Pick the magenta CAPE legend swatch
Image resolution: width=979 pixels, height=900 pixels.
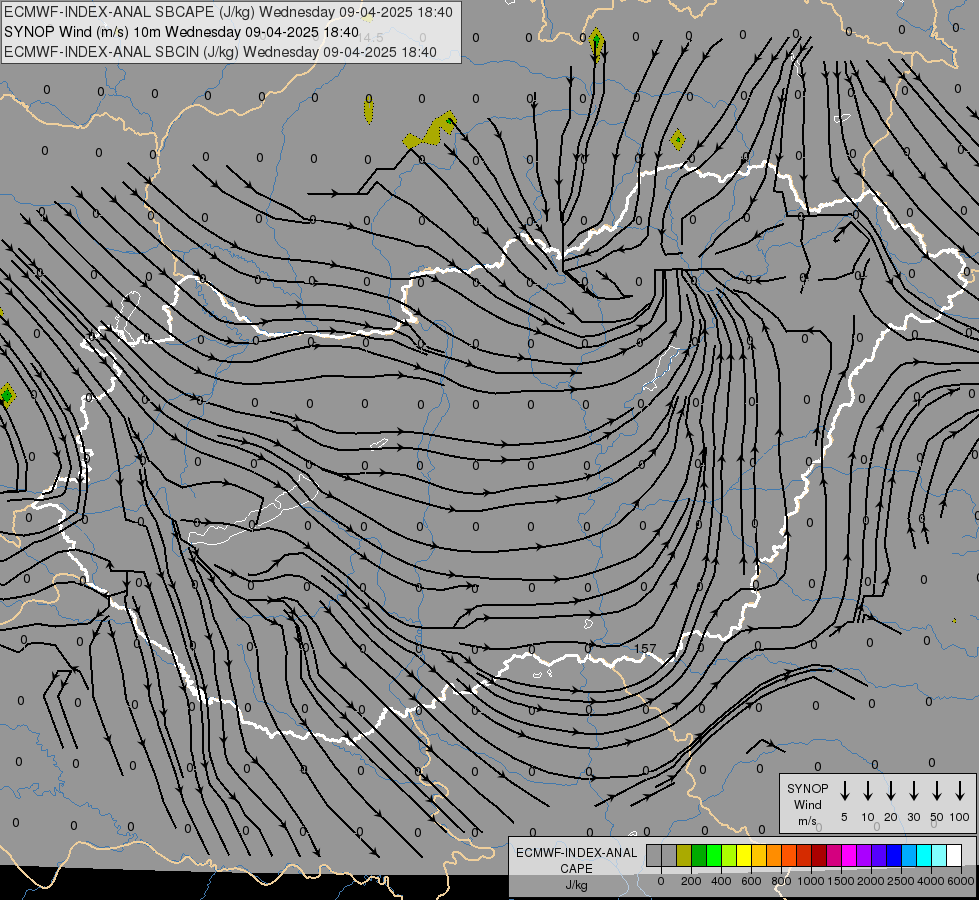tap(849, 855)
